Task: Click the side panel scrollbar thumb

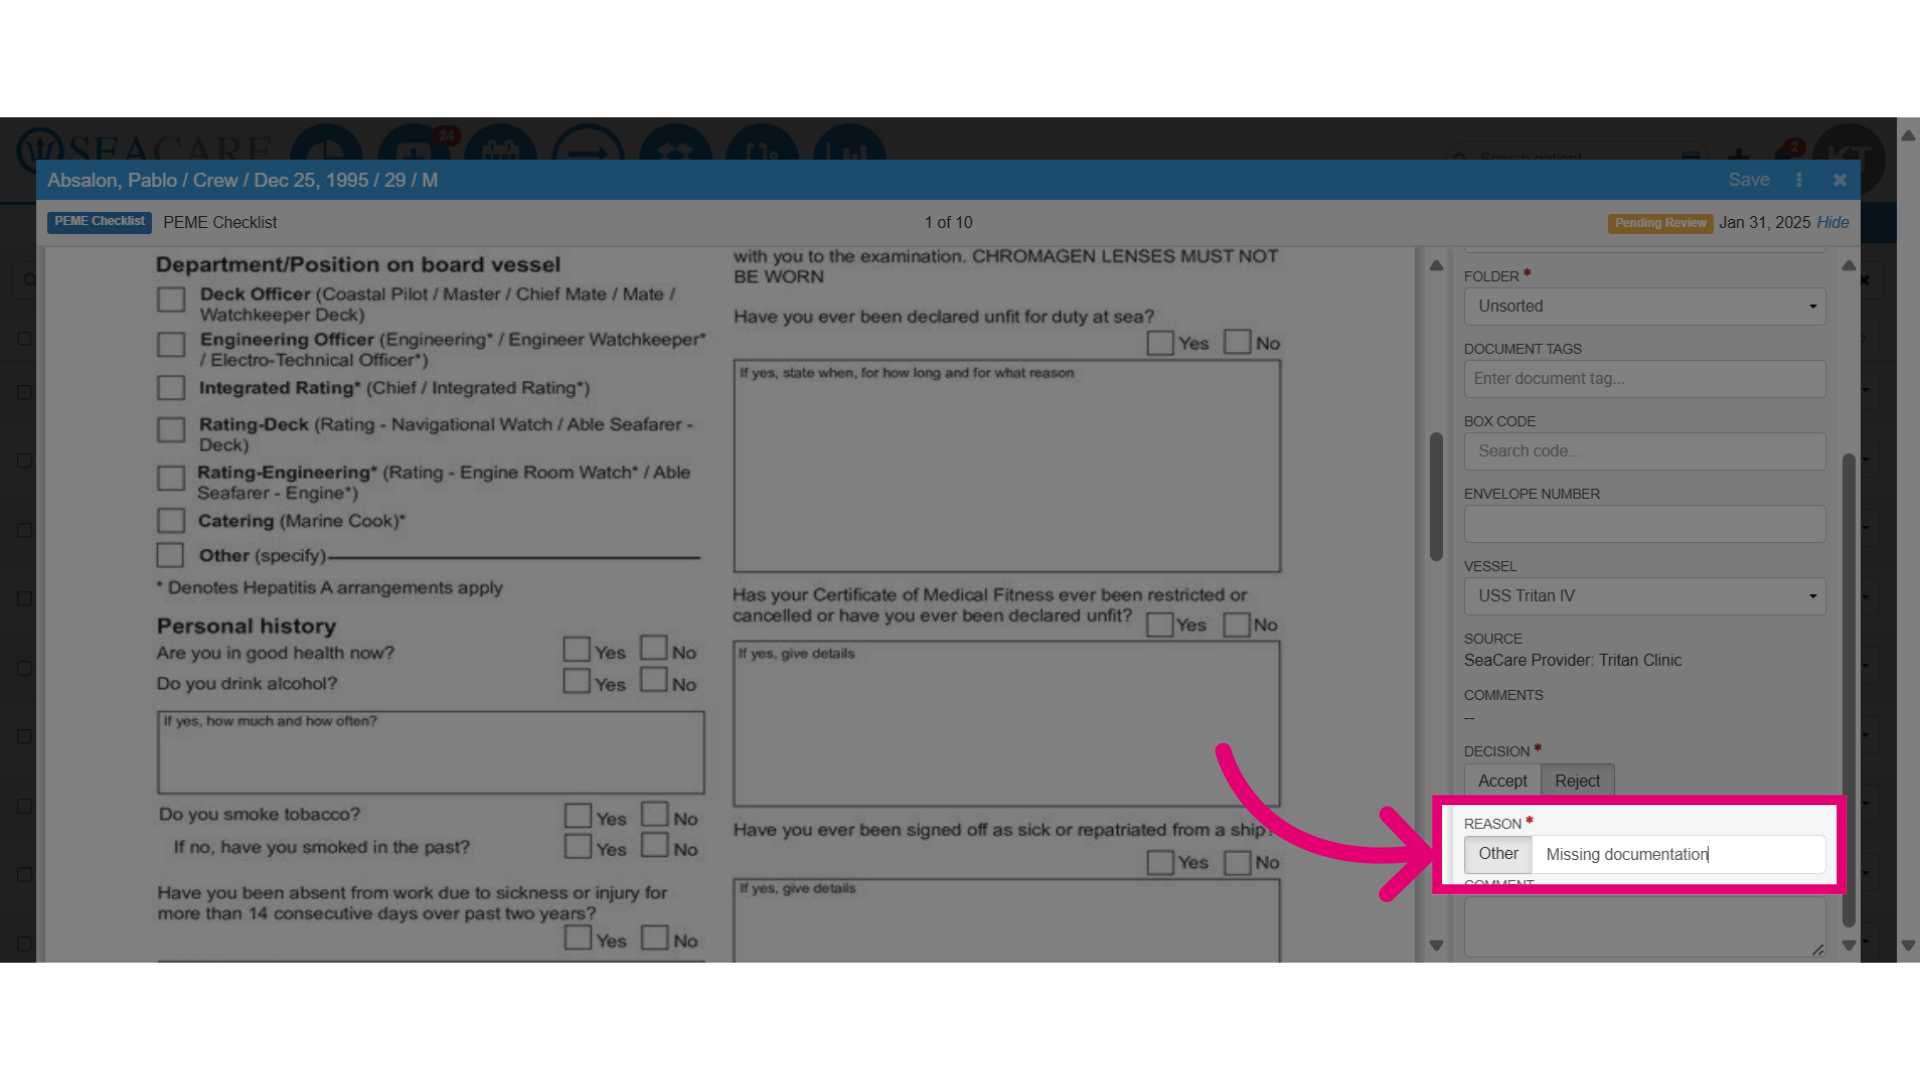Action: (1849, 690)
